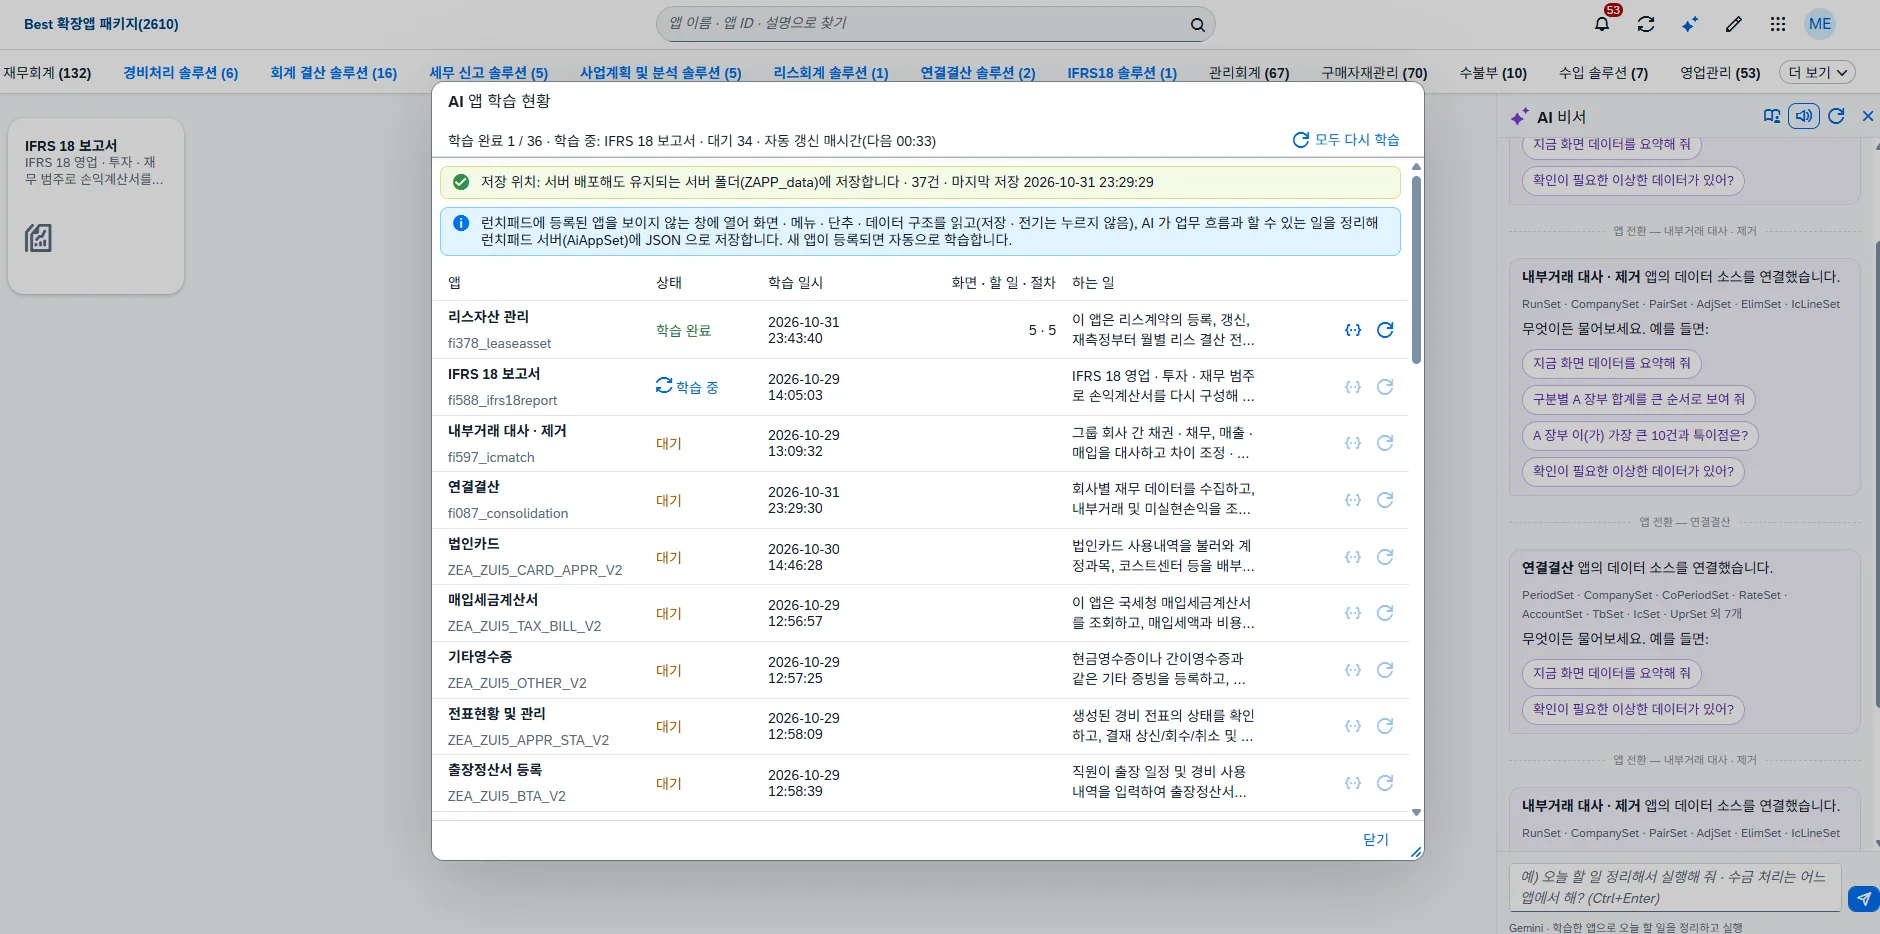Click fi597_icmatch app ID text
The image size is (1880, 934).
coord(491,457)
